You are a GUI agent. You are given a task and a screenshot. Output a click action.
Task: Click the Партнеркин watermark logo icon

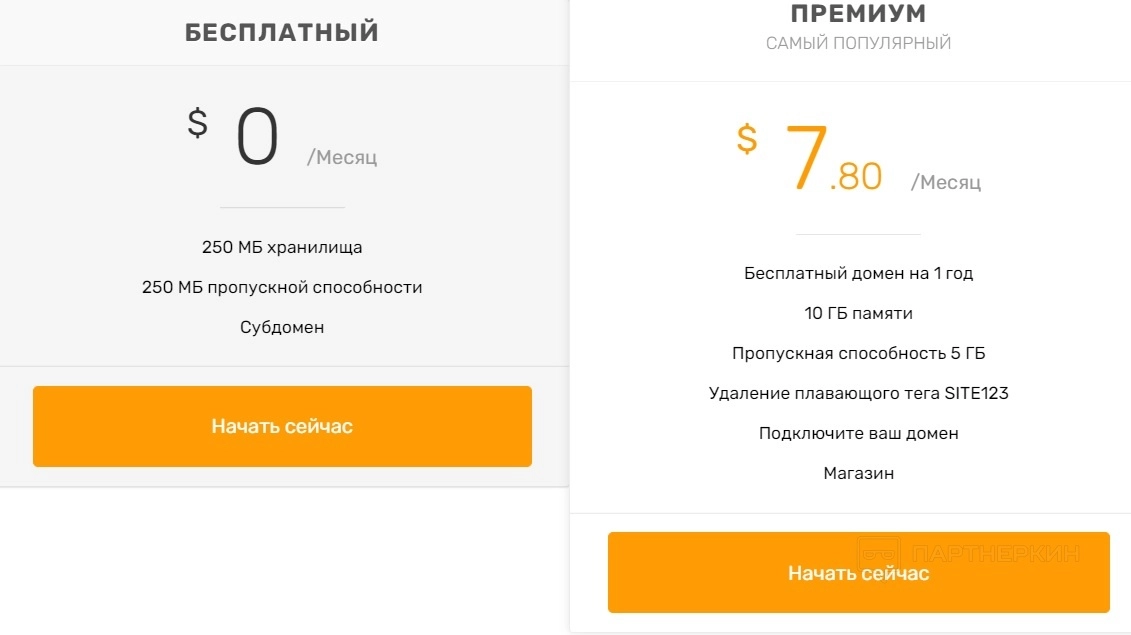pos(879,553)
